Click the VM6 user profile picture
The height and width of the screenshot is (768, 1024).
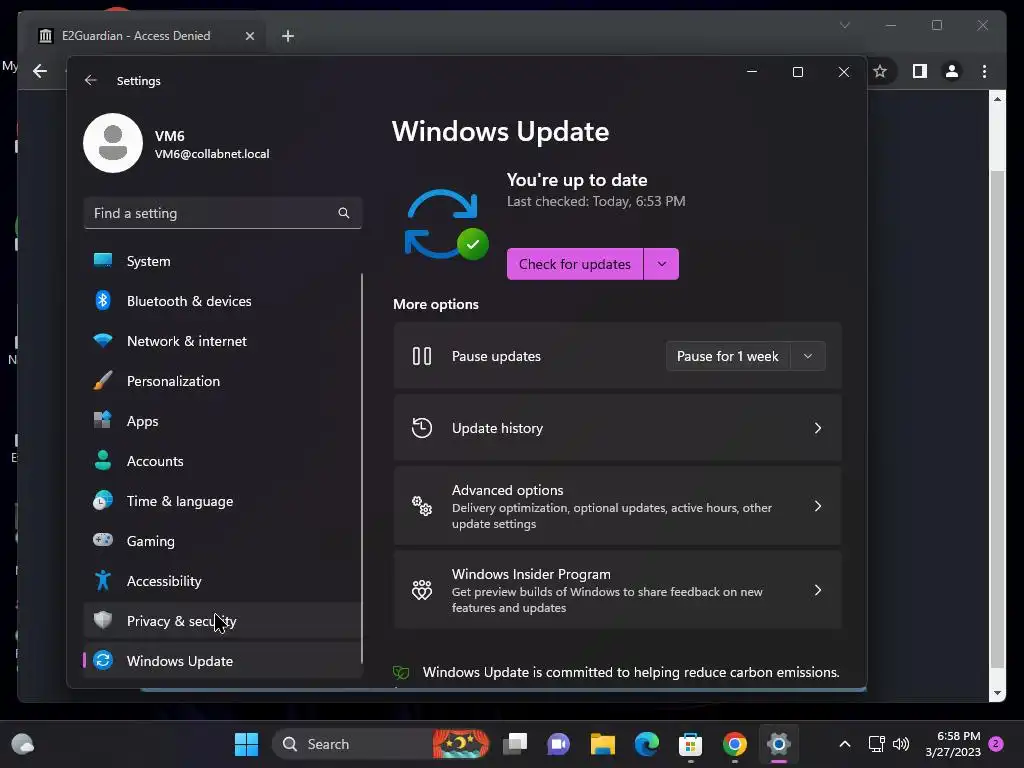point(113,143)
